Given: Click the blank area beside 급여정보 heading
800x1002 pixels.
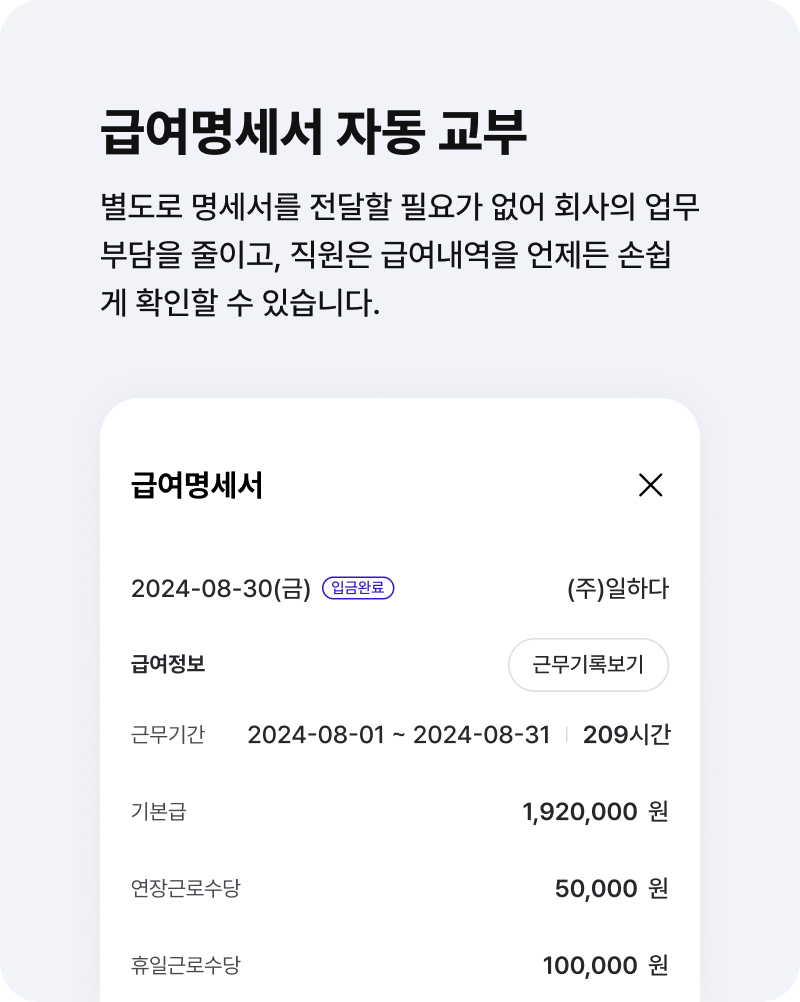Looking at the screenshot, I should point(357,665).
